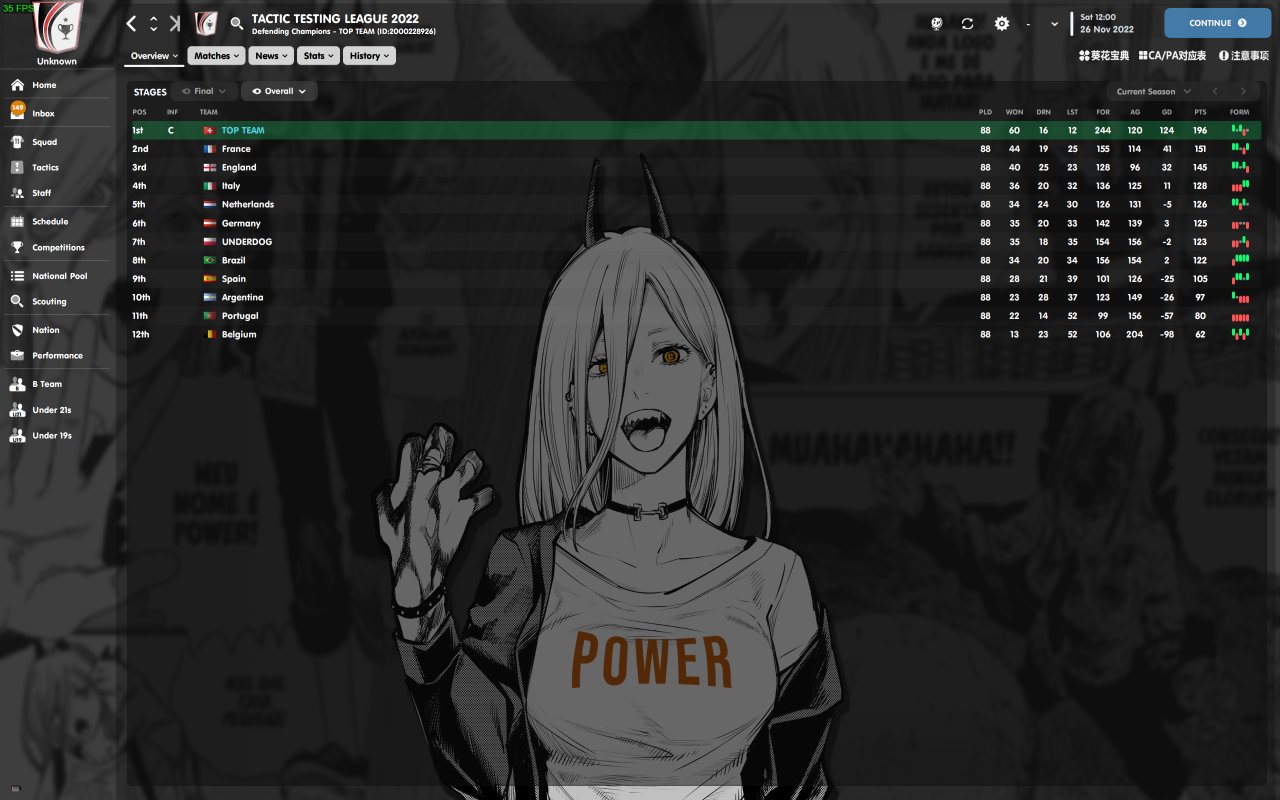This screenshot has height=800, width=1280.
Task: Open the B Team squad
Action: click(x=56, y=384)
